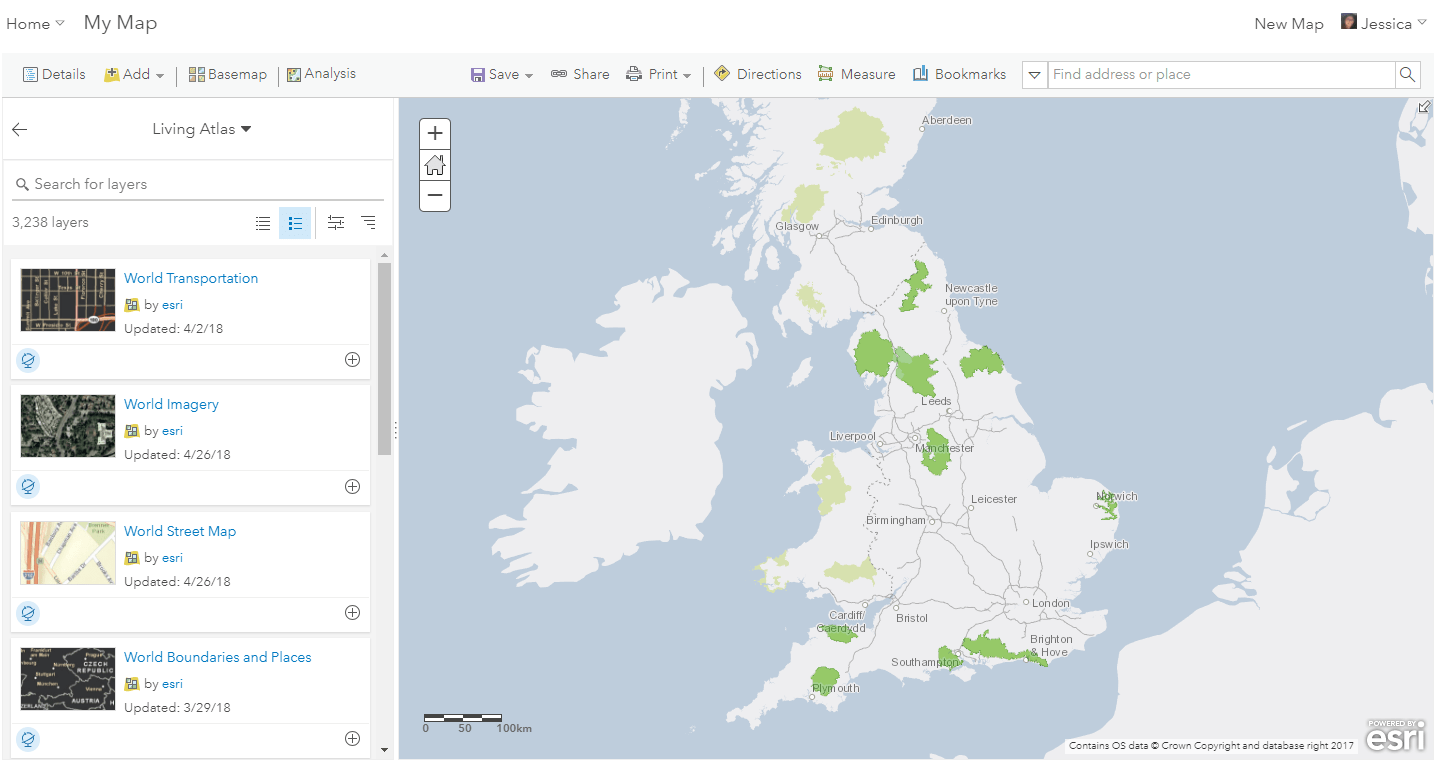Open the Jessica account menu
This screenshot has height=760, width=1438.
1383,22
